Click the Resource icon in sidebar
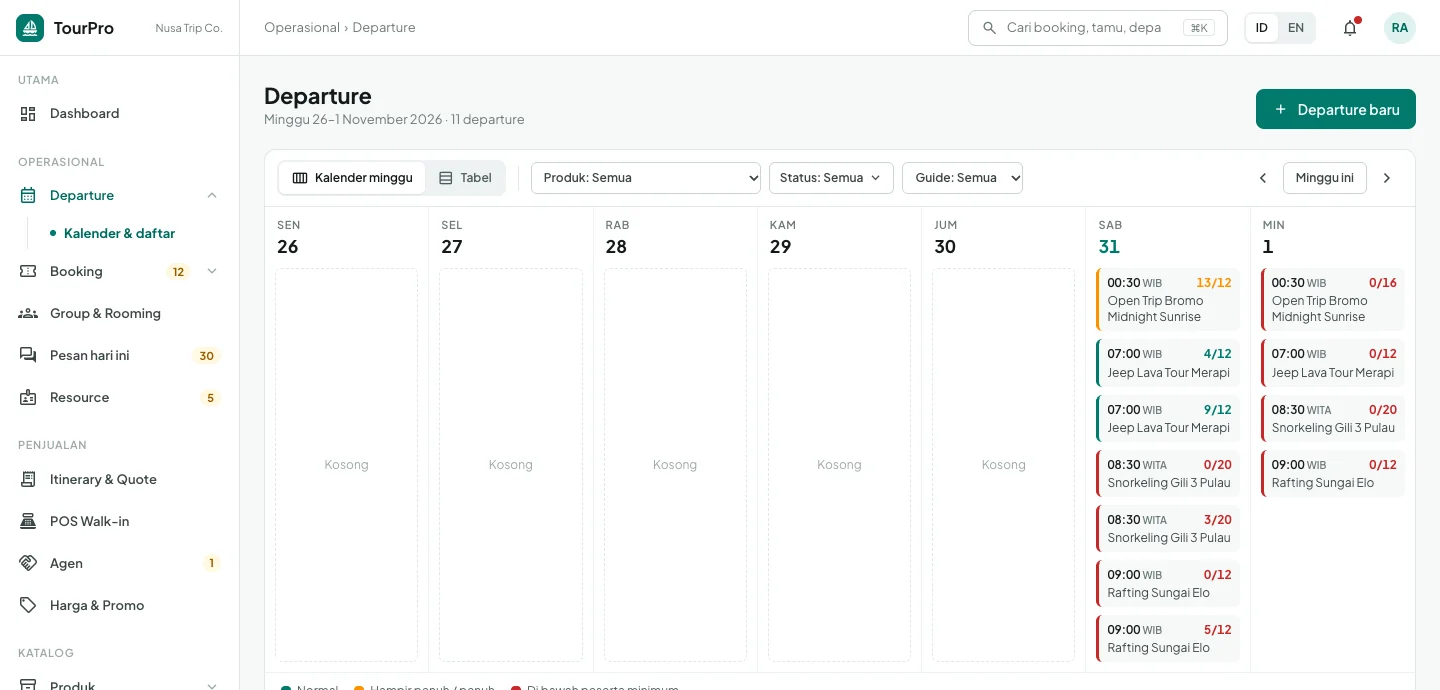This screenshot has height=690, width=1440. pyautogui.click(x=28, y=398)
